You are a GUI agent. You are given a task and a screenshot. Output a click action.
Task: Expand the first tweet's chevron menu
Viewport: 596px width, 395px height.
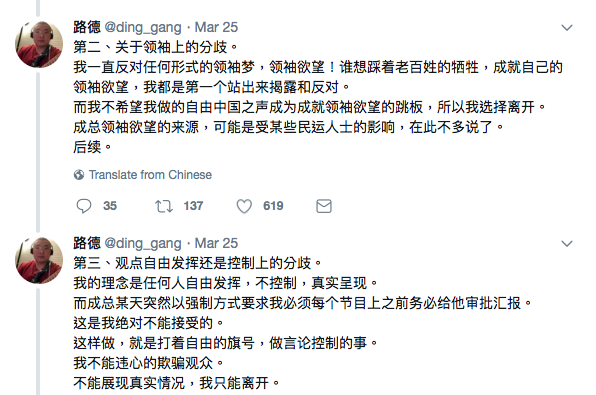[567, 28]
